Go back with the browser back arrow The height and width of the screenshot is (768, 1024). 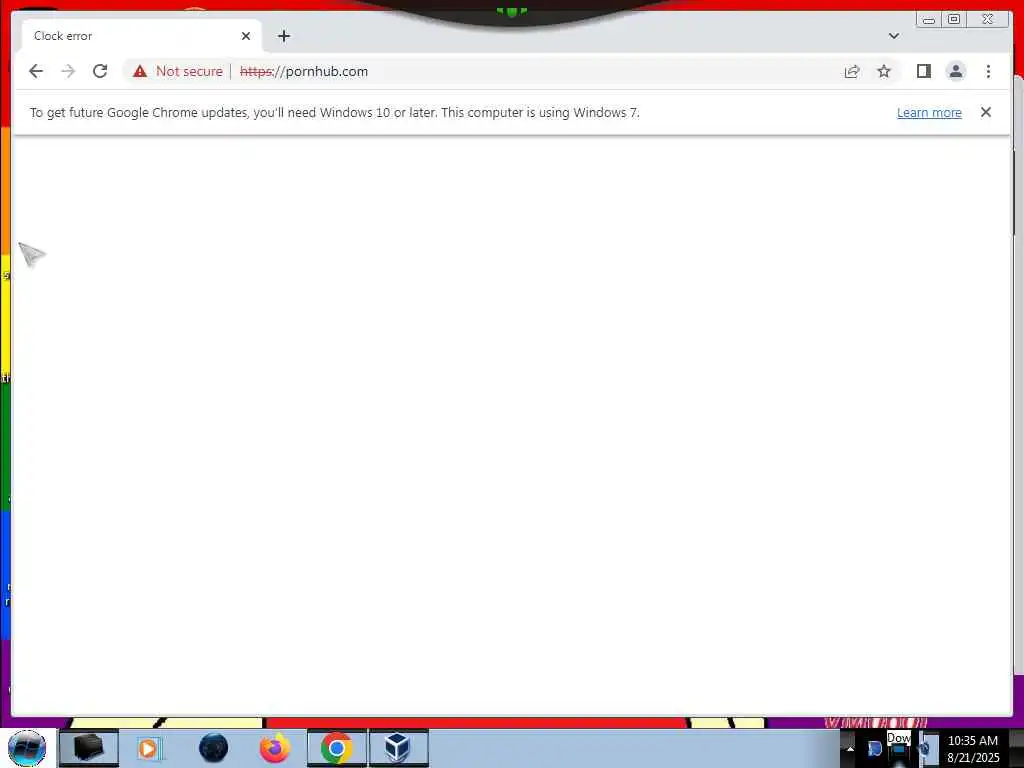[36, 71]
